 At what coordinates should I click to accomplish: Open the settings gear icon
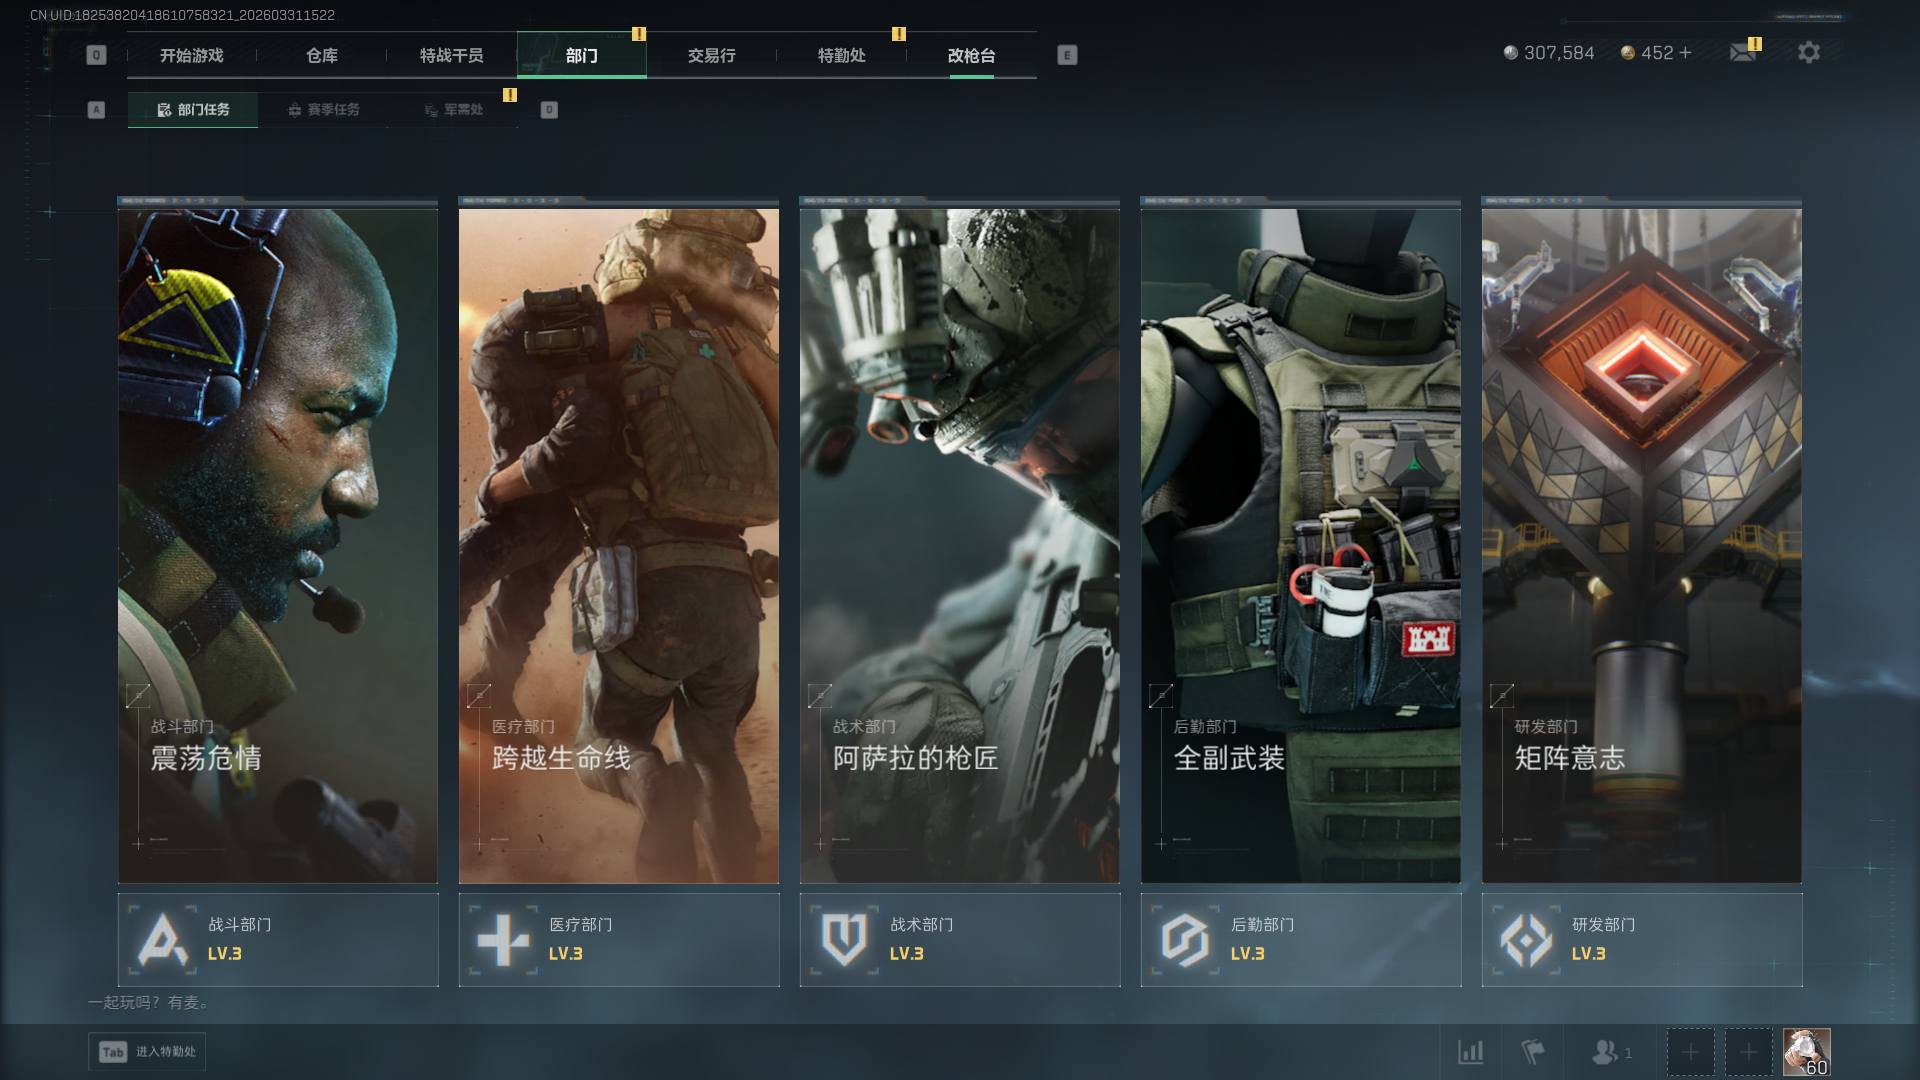click(1808, 52)
